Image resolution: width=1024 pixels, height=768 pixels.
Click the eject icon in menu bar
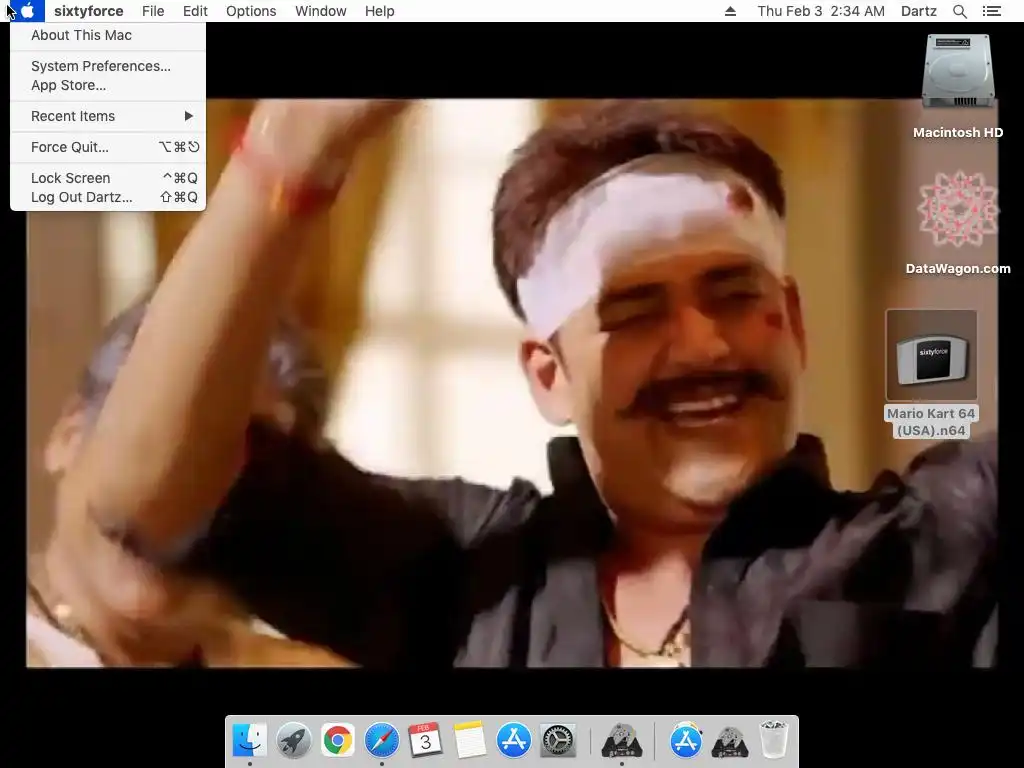point(730,11)
